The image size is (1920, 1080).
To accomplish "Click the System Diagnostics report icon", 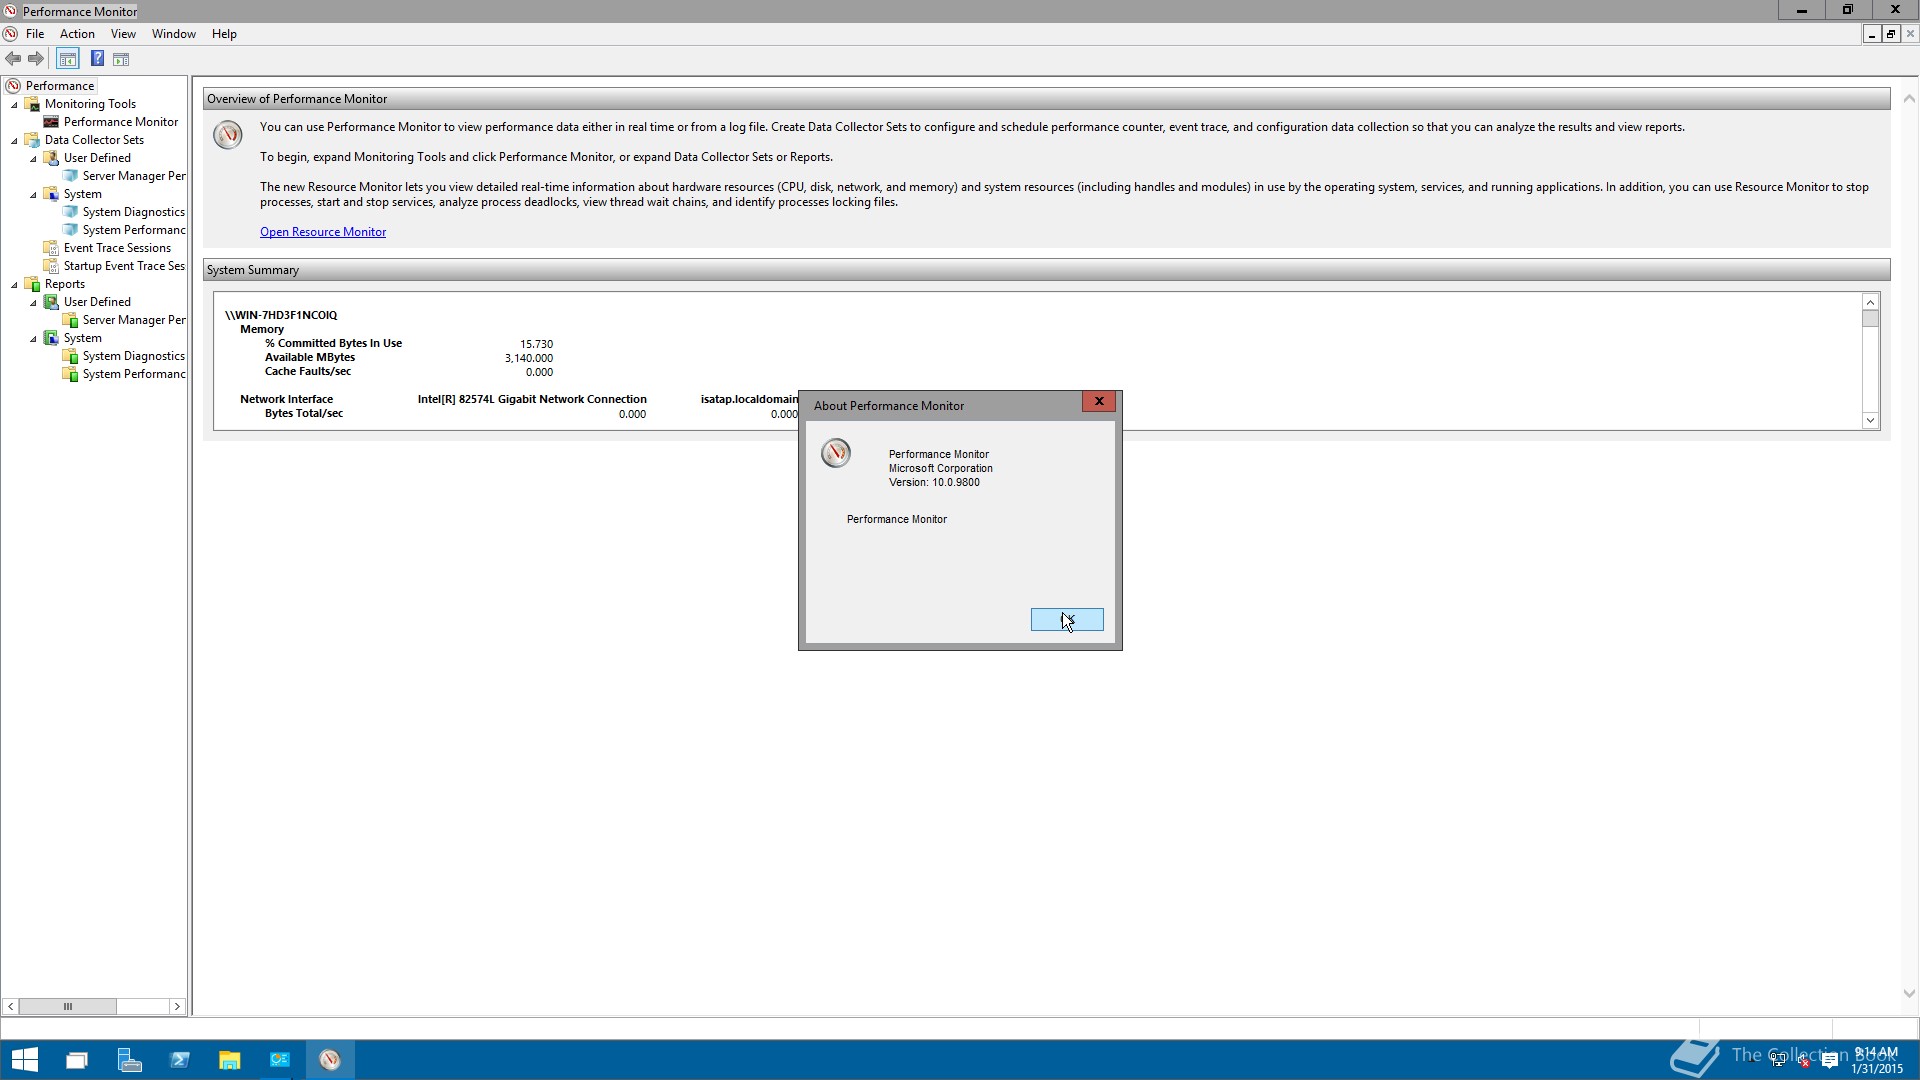I will coord(70,356).
